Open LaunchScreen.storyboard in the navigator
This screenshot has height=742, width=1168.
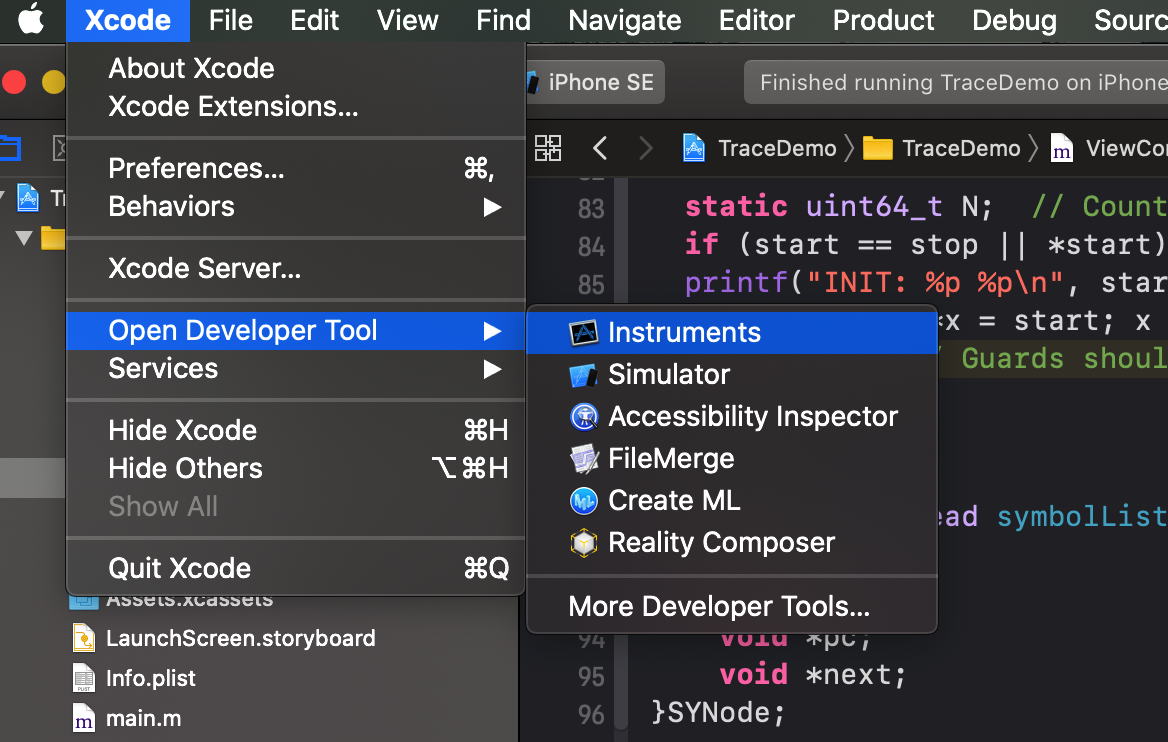[240, 638]
